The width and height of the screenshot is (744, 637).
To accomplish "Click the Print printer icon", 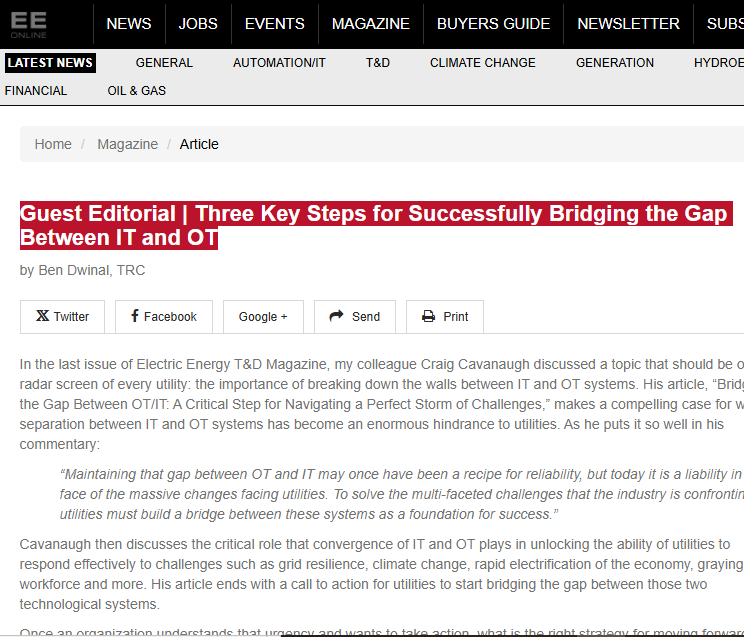I will pyautogui.click(x=428, y=317).
